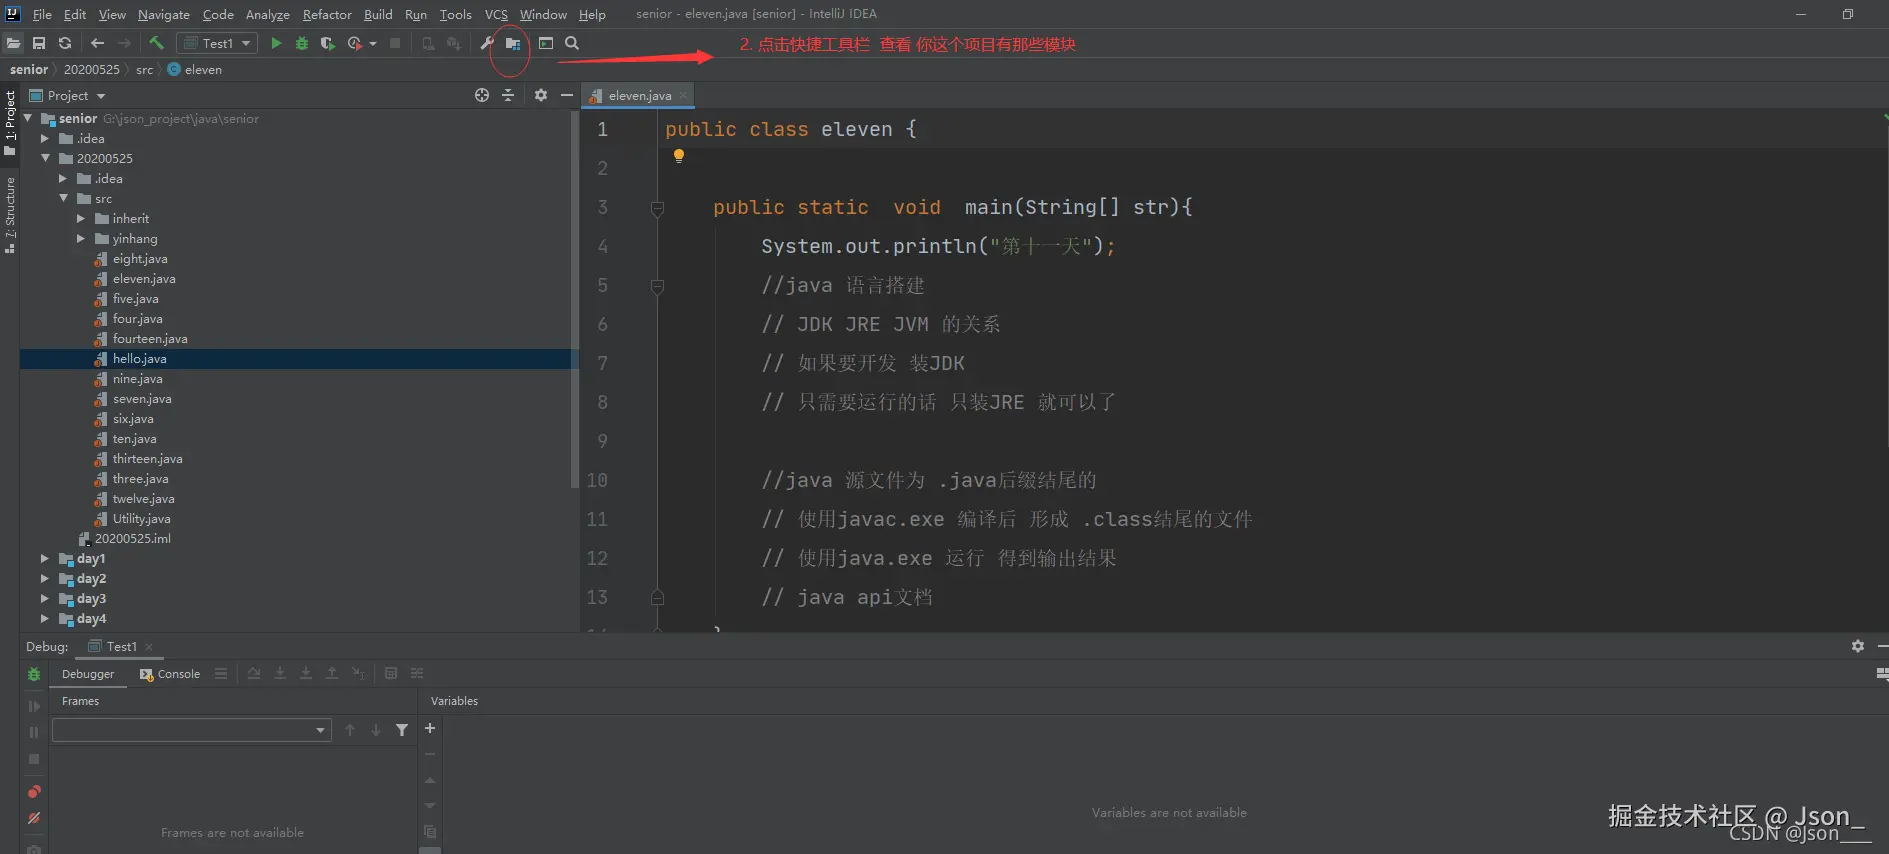Viewport: 1889px width, 854px height.
Task: Close the Test1 debug session tab
Action: (149, 647)
